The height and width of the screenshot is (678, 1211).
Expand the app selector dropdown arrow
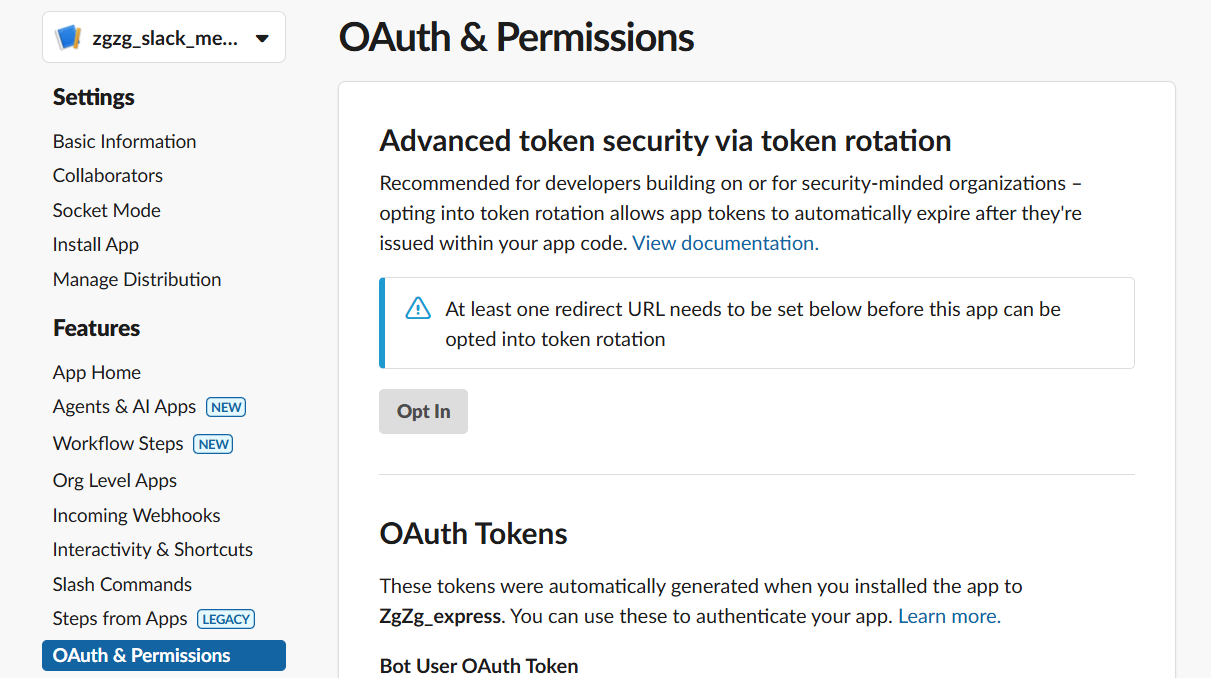[x=262, y=39]
